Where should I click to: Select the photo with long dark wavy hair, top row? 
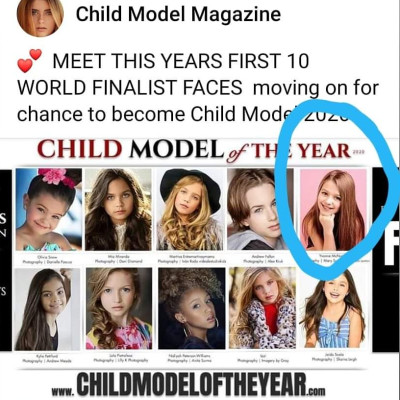tap(118, 209)
